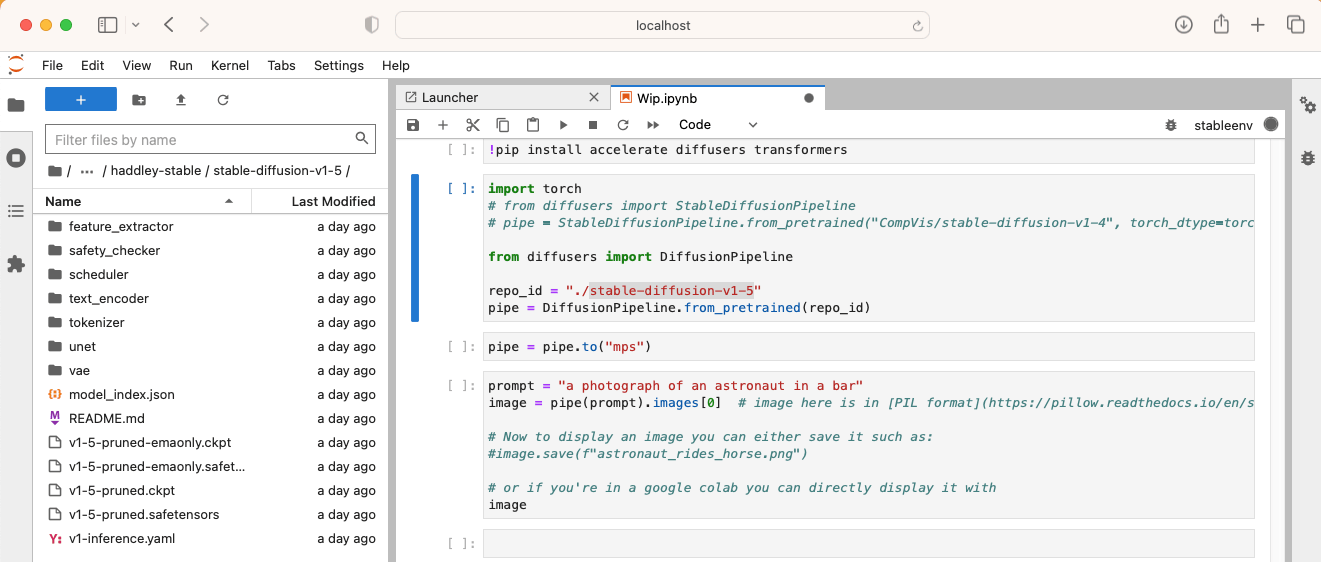
Task: Open the Code cell type dropdown
Action: click(x=718, y=125)
